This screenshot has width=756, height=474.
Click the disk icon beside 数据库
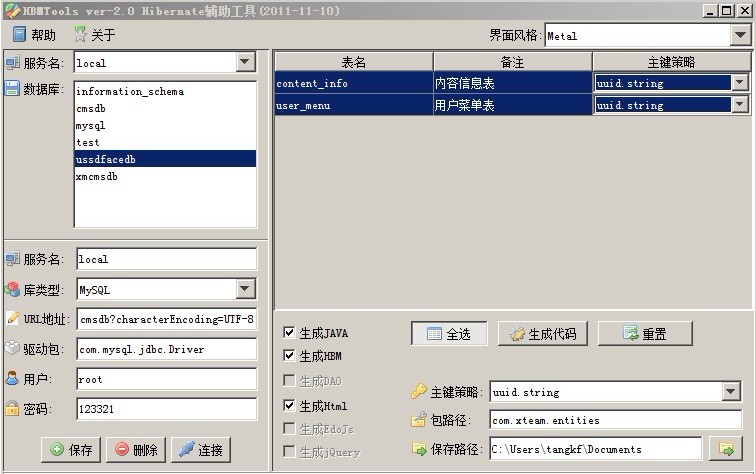coord(12,88)
